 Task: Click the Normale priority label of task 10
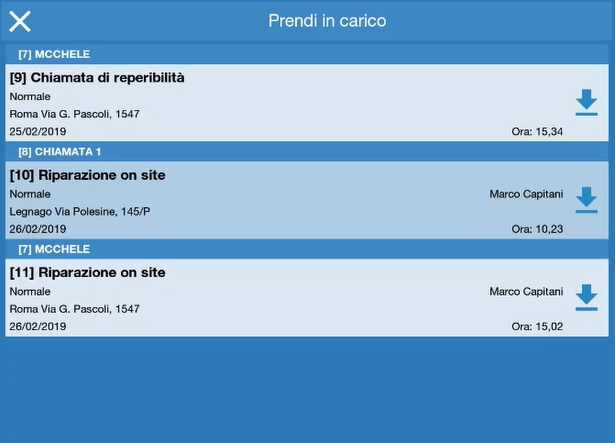30,194
